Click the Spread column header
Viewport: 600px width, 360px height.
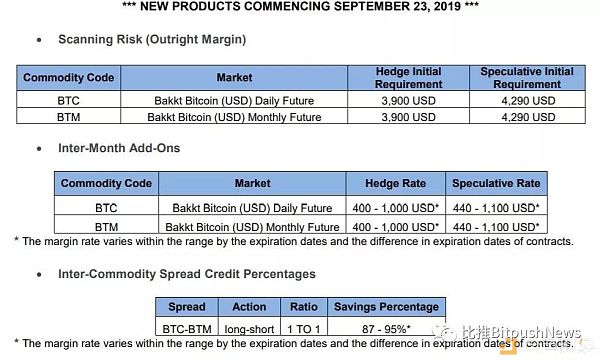(x=187, y=307)
